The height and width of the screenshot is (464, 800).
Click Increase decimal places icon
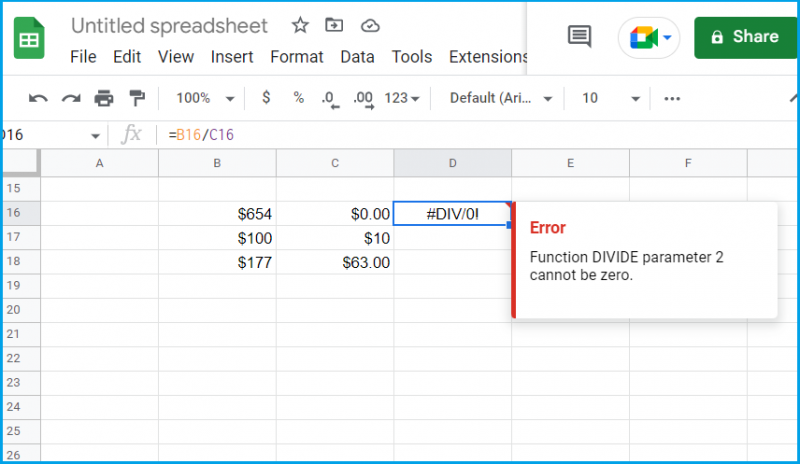click(363, 99)
